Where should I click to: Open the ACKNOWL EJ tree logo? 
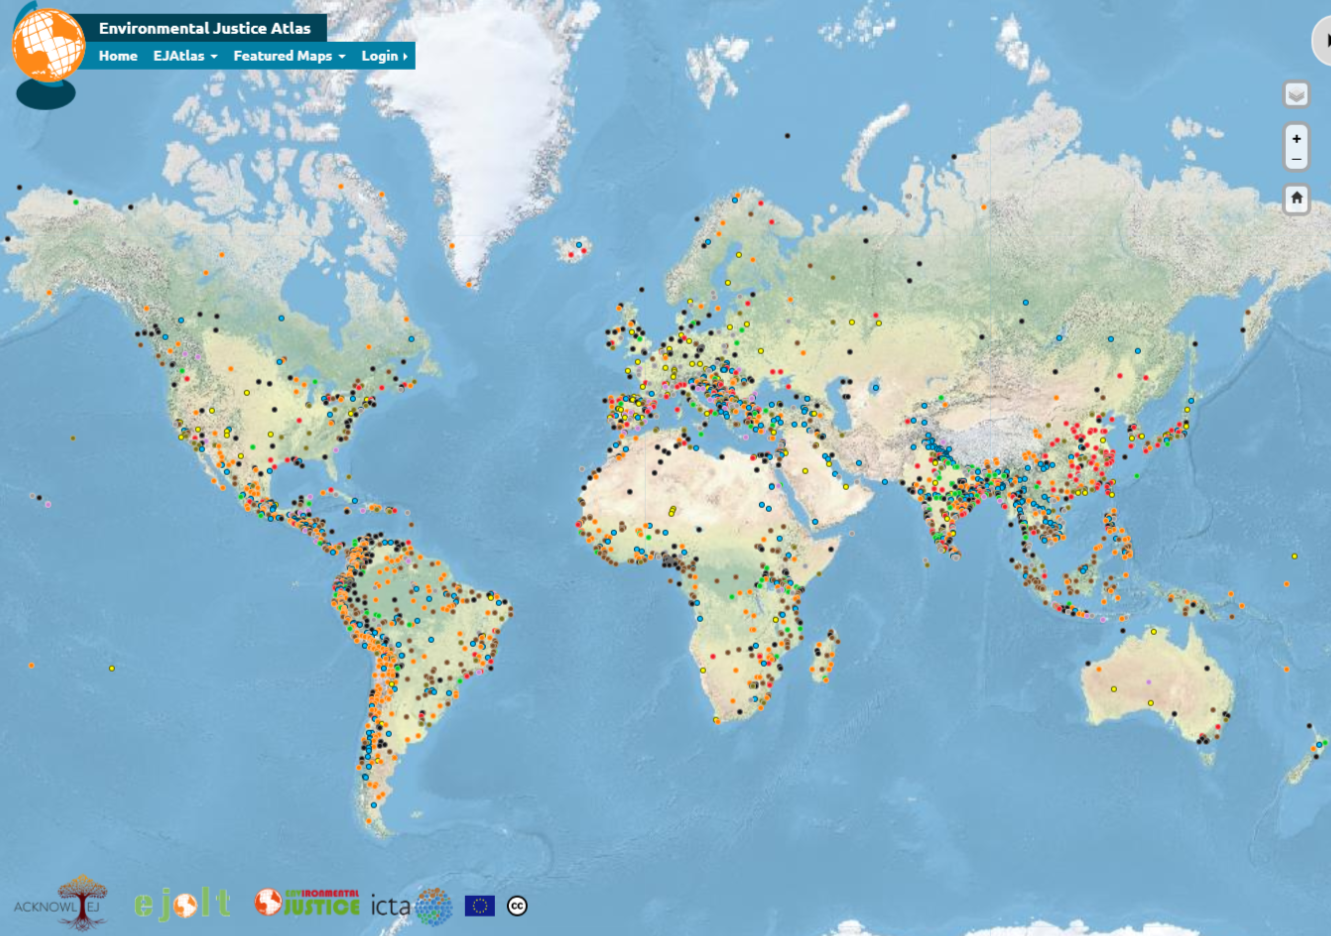pos(60,903)
